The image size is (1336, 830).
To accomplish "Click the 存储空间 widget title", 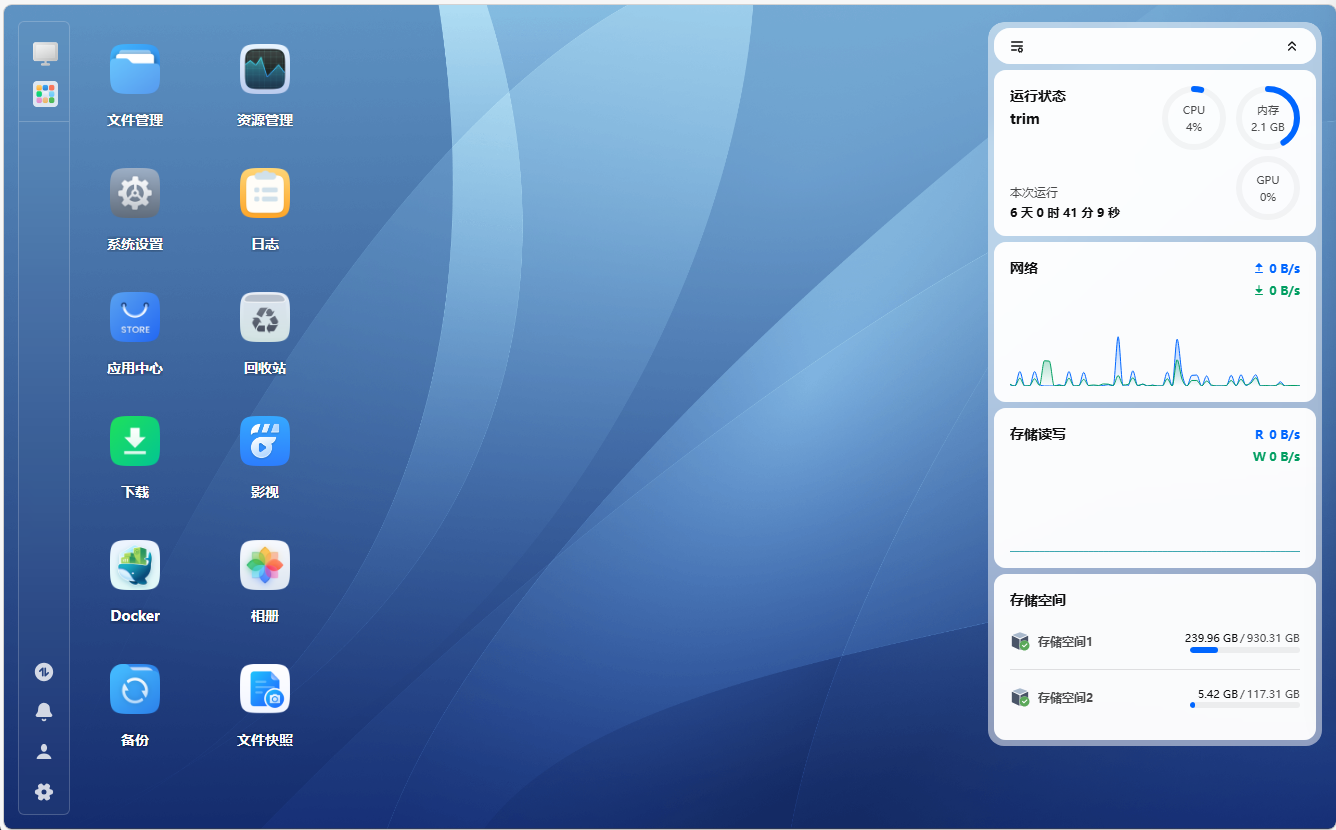I will (1038, 600).
